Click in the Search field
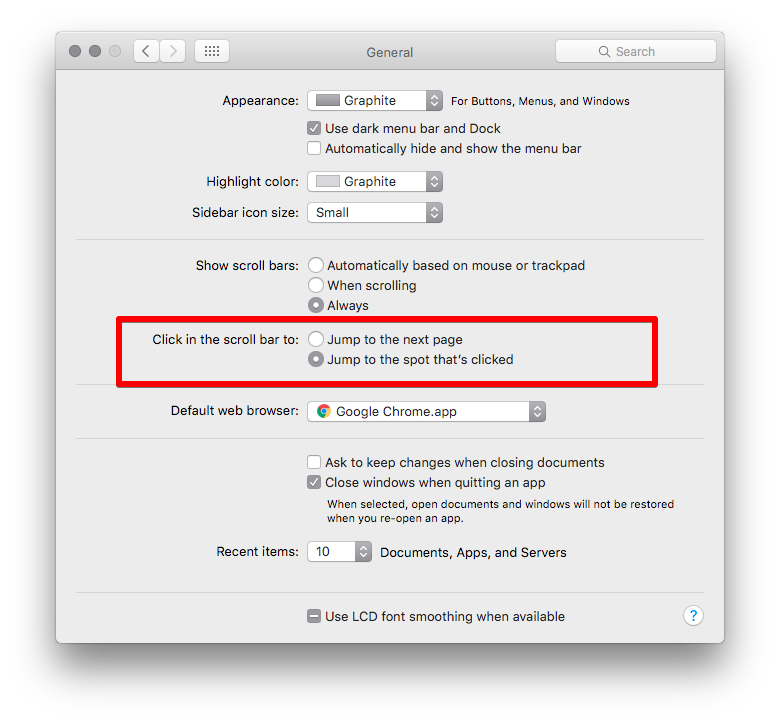Screen dimensions: 780x723 point(636,51)
